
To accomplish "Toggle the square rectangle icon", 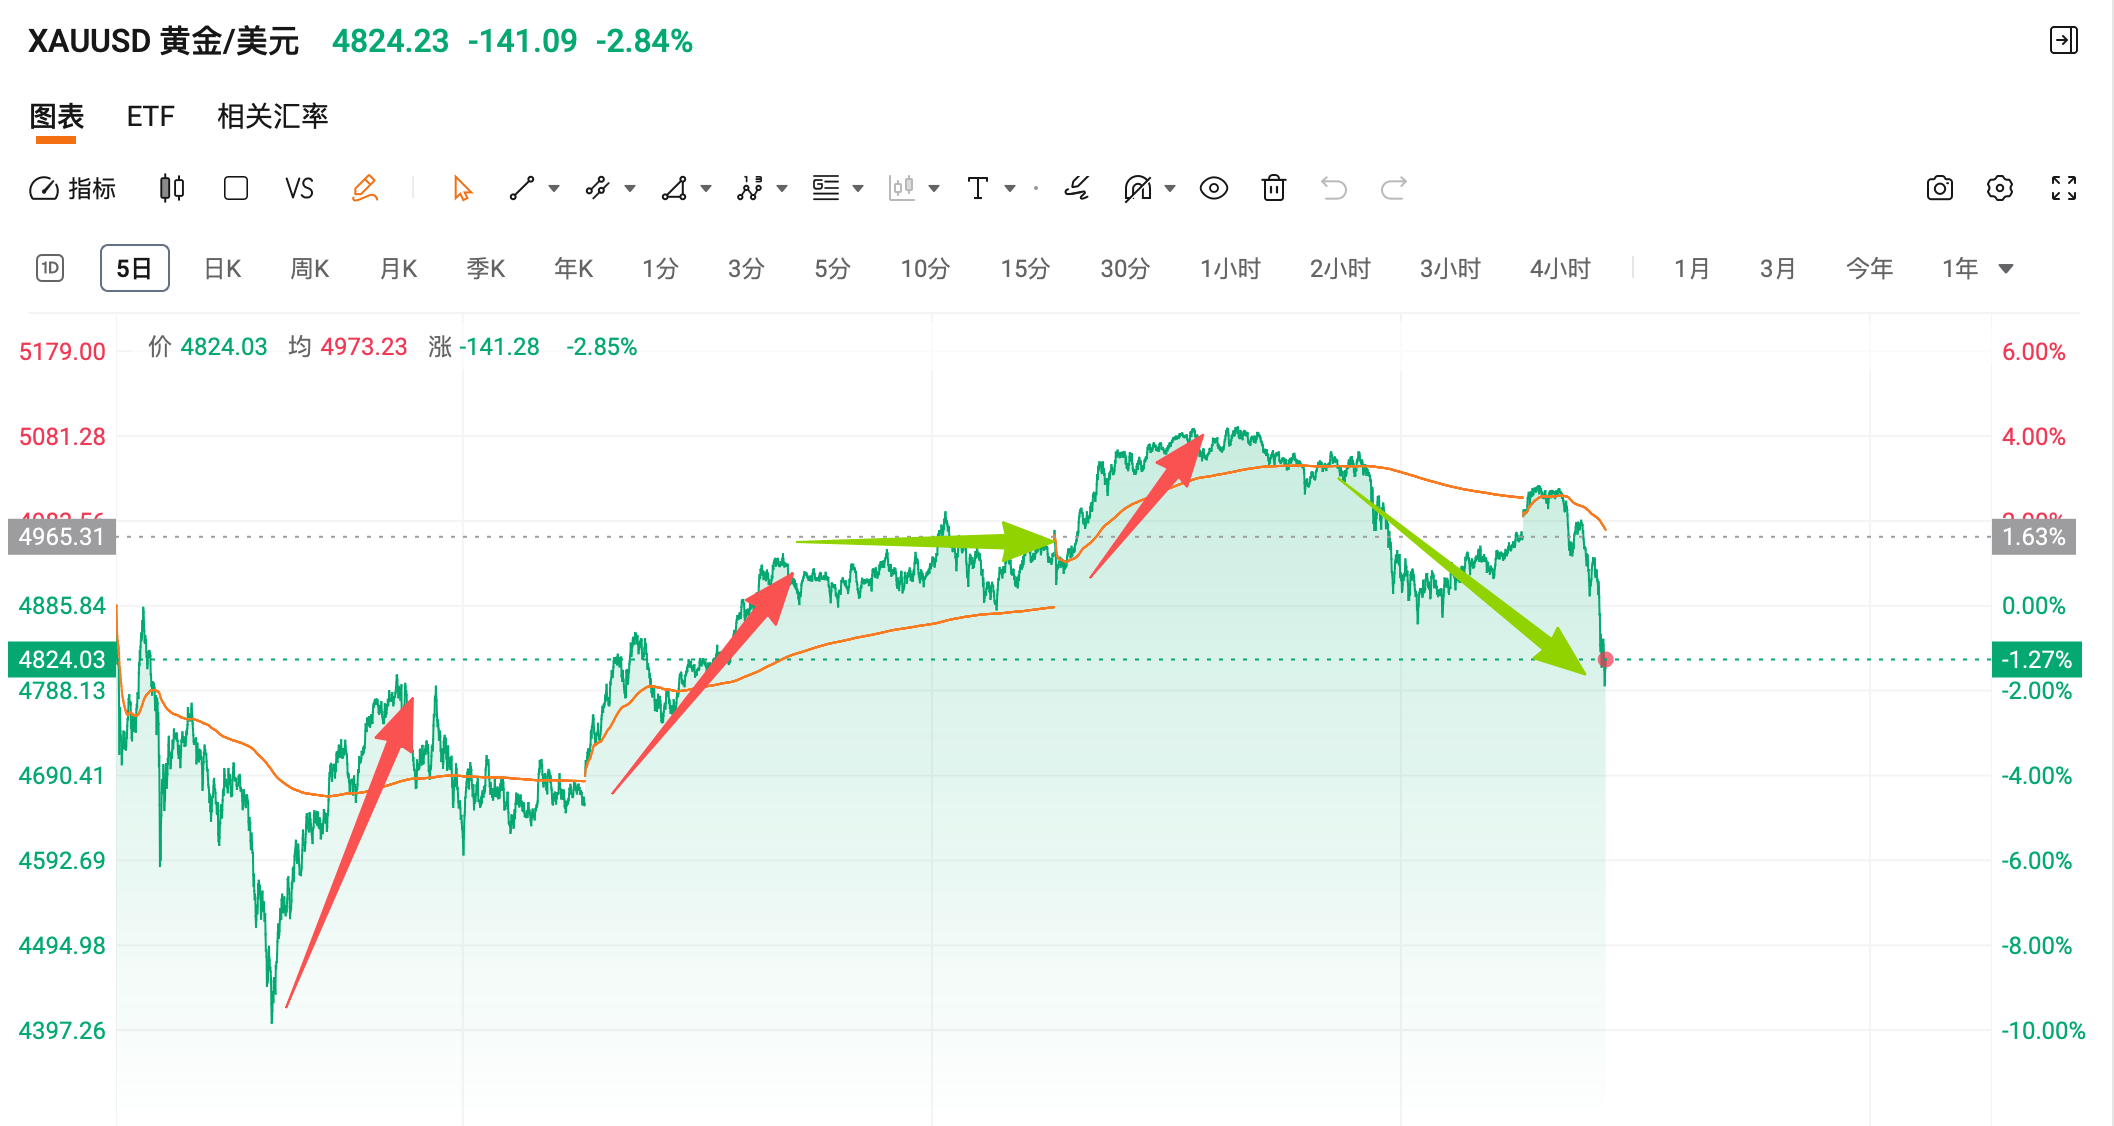I will pyautogui.click(x=236, y=188).
